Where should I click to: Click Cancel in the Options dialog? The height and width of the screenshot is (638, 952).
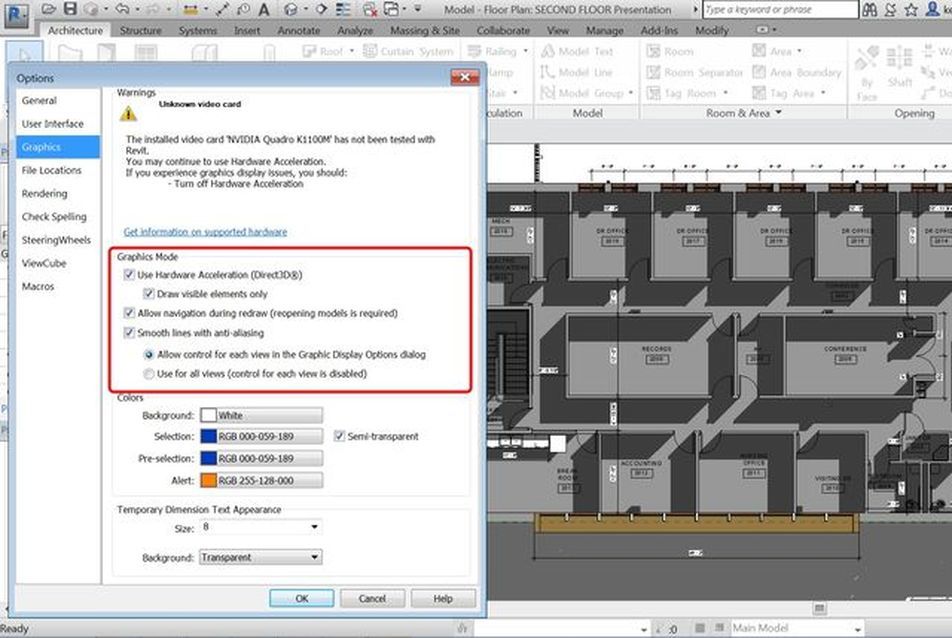click(x=372, y=599)
